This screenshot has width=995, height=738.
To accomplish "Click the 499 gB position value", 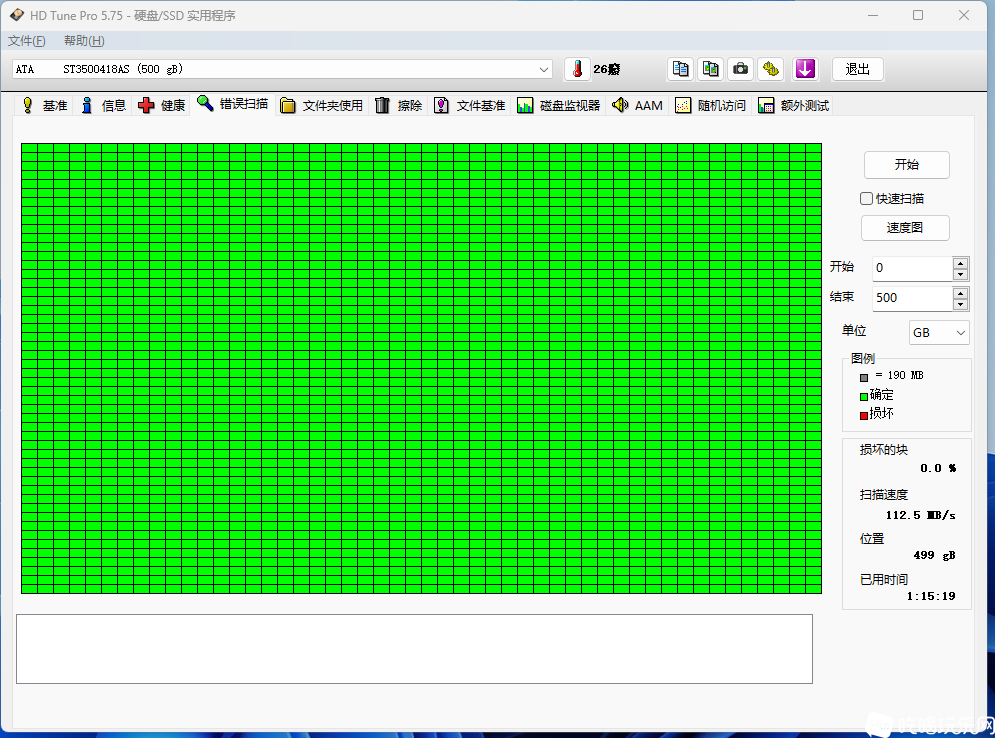I will pos(934,555).
